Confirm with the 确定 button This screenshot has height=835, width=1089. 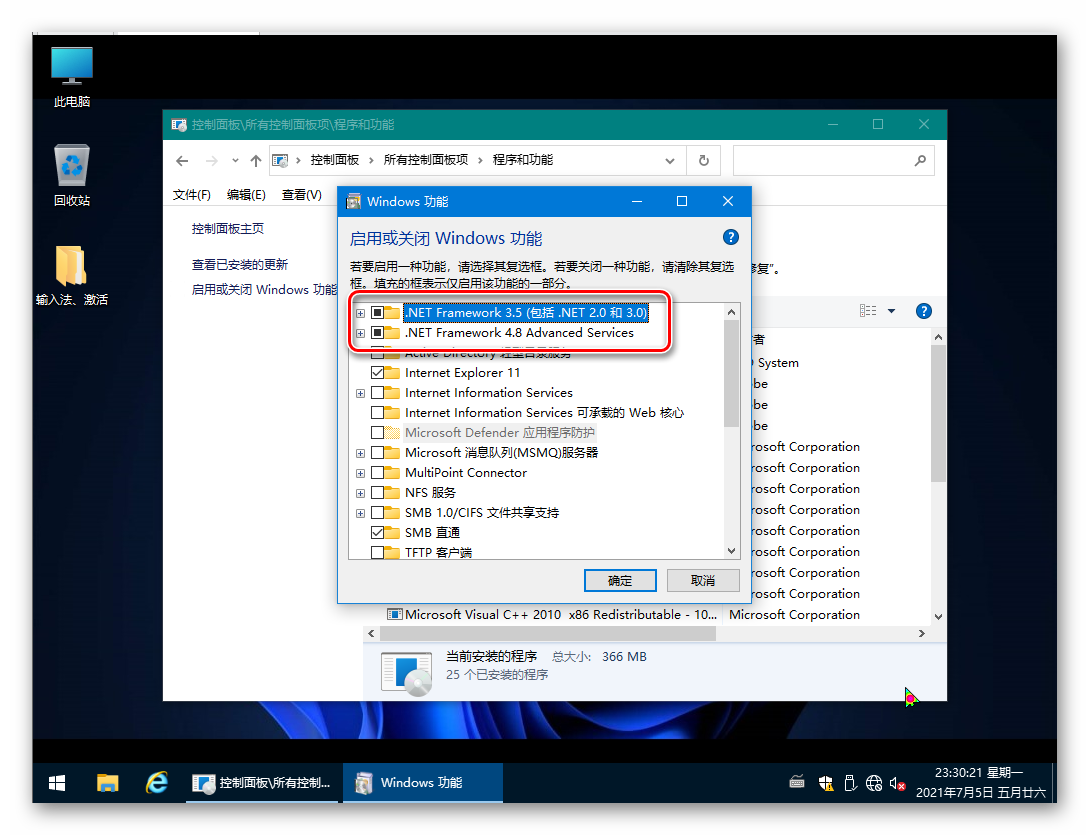tap(620, 581)
